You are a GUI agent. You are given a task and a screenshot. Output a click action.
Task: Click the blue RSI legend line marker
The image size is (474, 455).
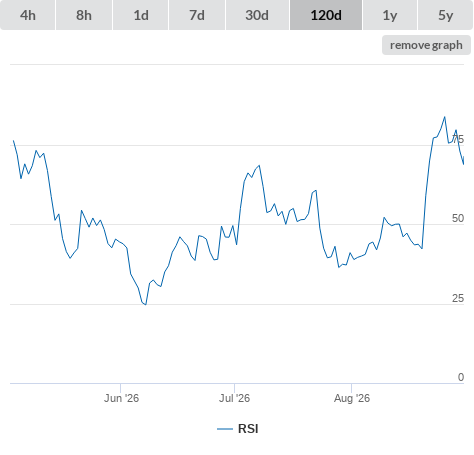click(225, 429)
